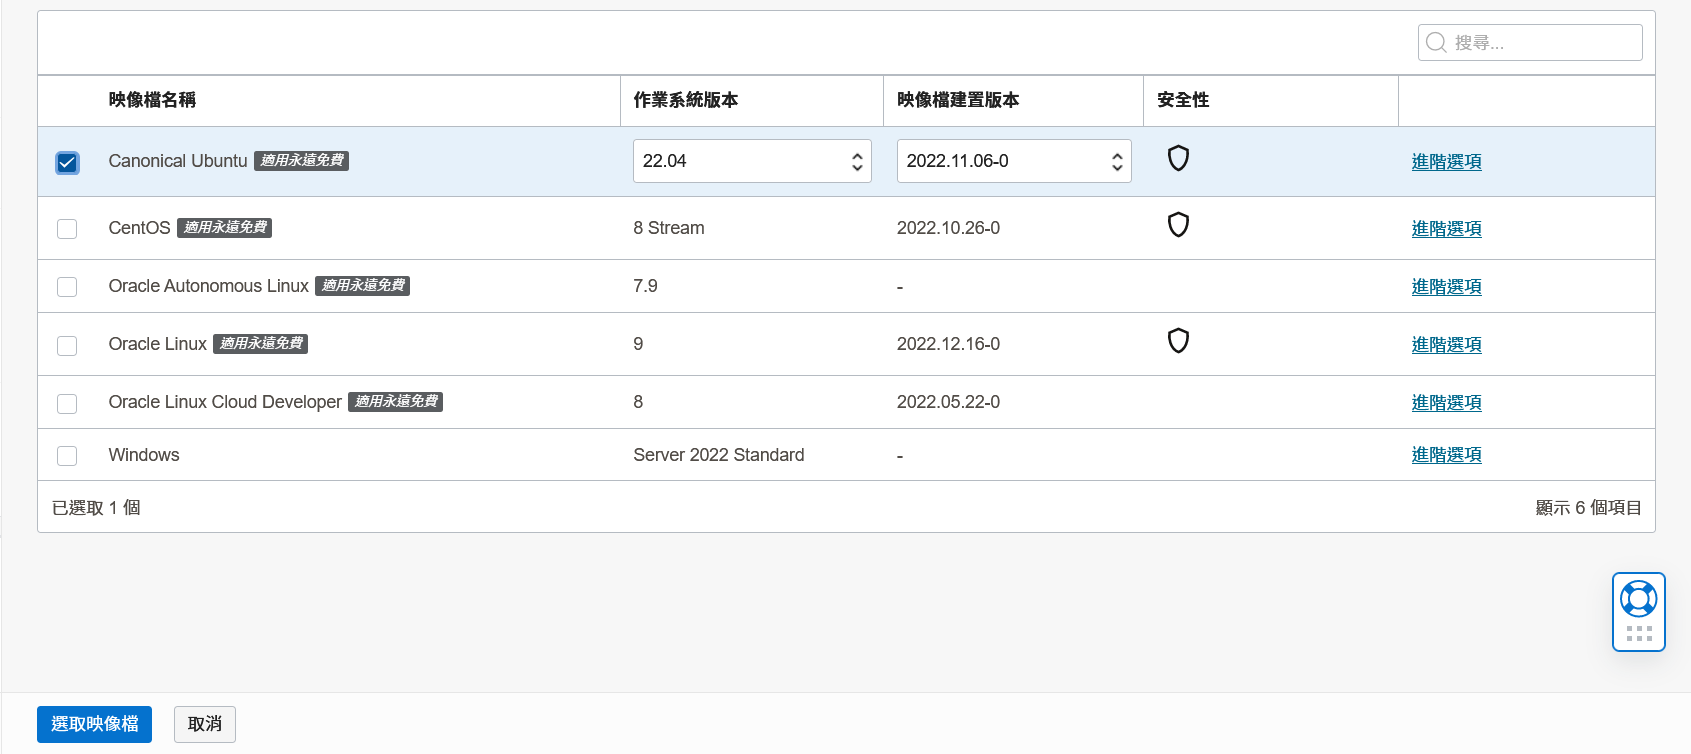The image size is (1691, 754).
Task: Click the Server 2022 Standard version cell
Action: (719, 455)
